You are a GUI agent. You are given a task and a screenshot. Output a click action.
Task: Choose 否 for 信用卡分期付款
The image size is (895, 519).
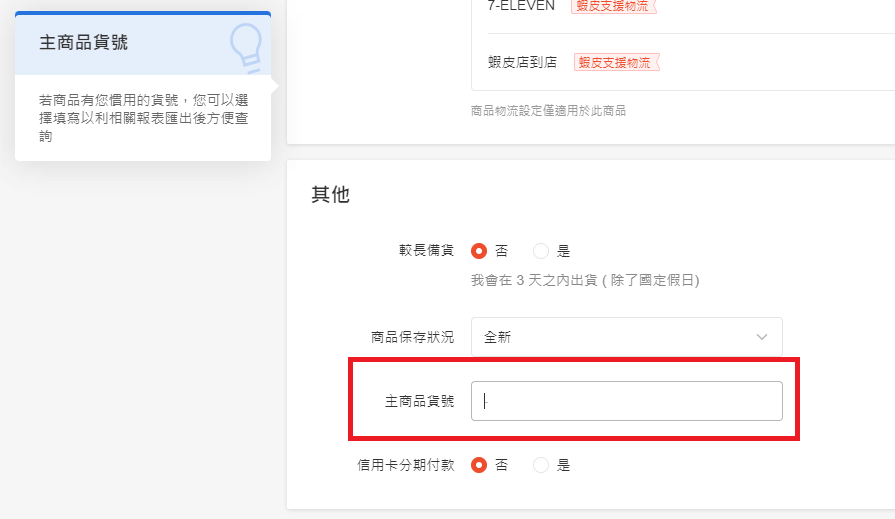(x=479, y=465)
